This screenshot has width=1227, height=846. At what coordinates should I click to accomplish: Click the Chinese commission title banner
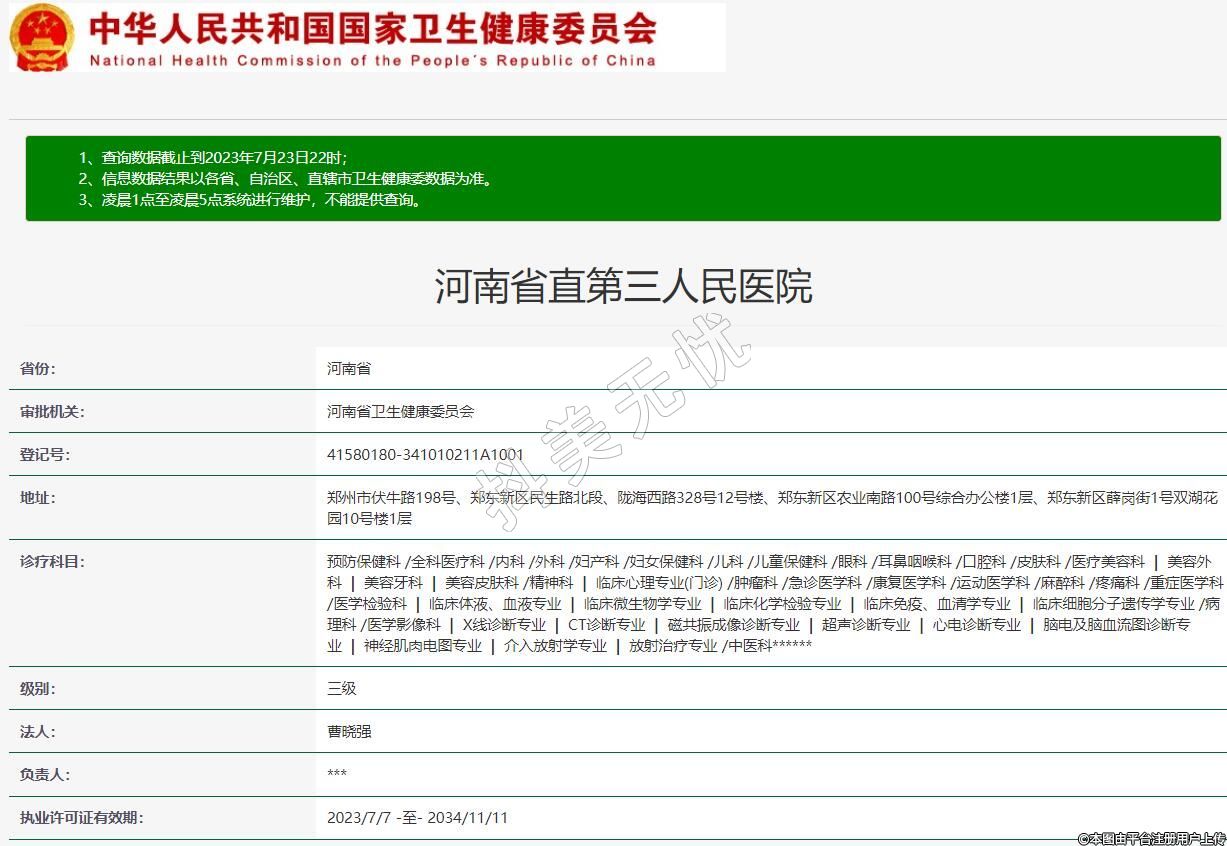[372, 27]
